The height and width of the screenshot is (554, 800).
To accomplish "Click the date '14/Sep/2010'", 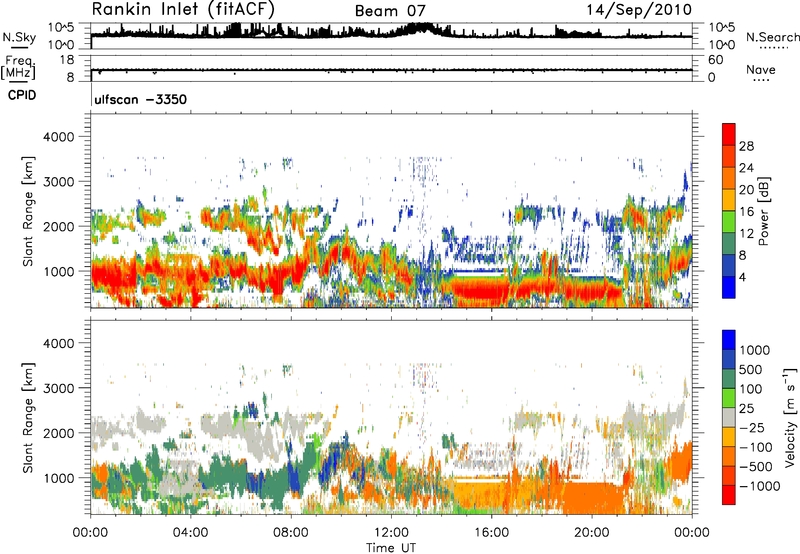I will click(x=639, y=9).
